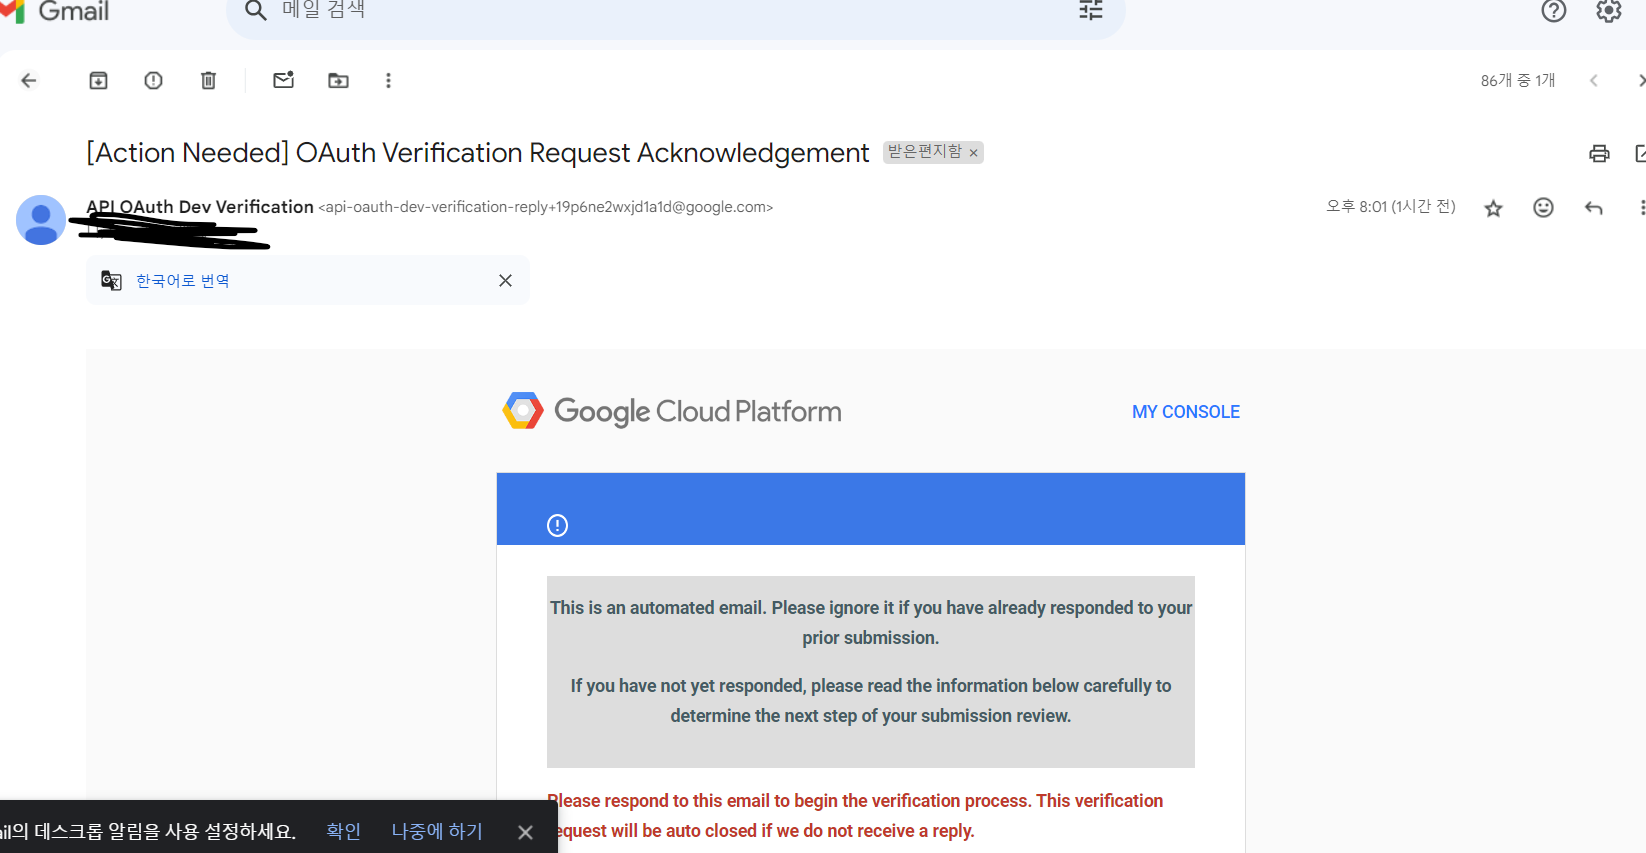The height and width of the screenshot is (853, 1646).
Task: Report this email as spam
Action: click(153, 81)
